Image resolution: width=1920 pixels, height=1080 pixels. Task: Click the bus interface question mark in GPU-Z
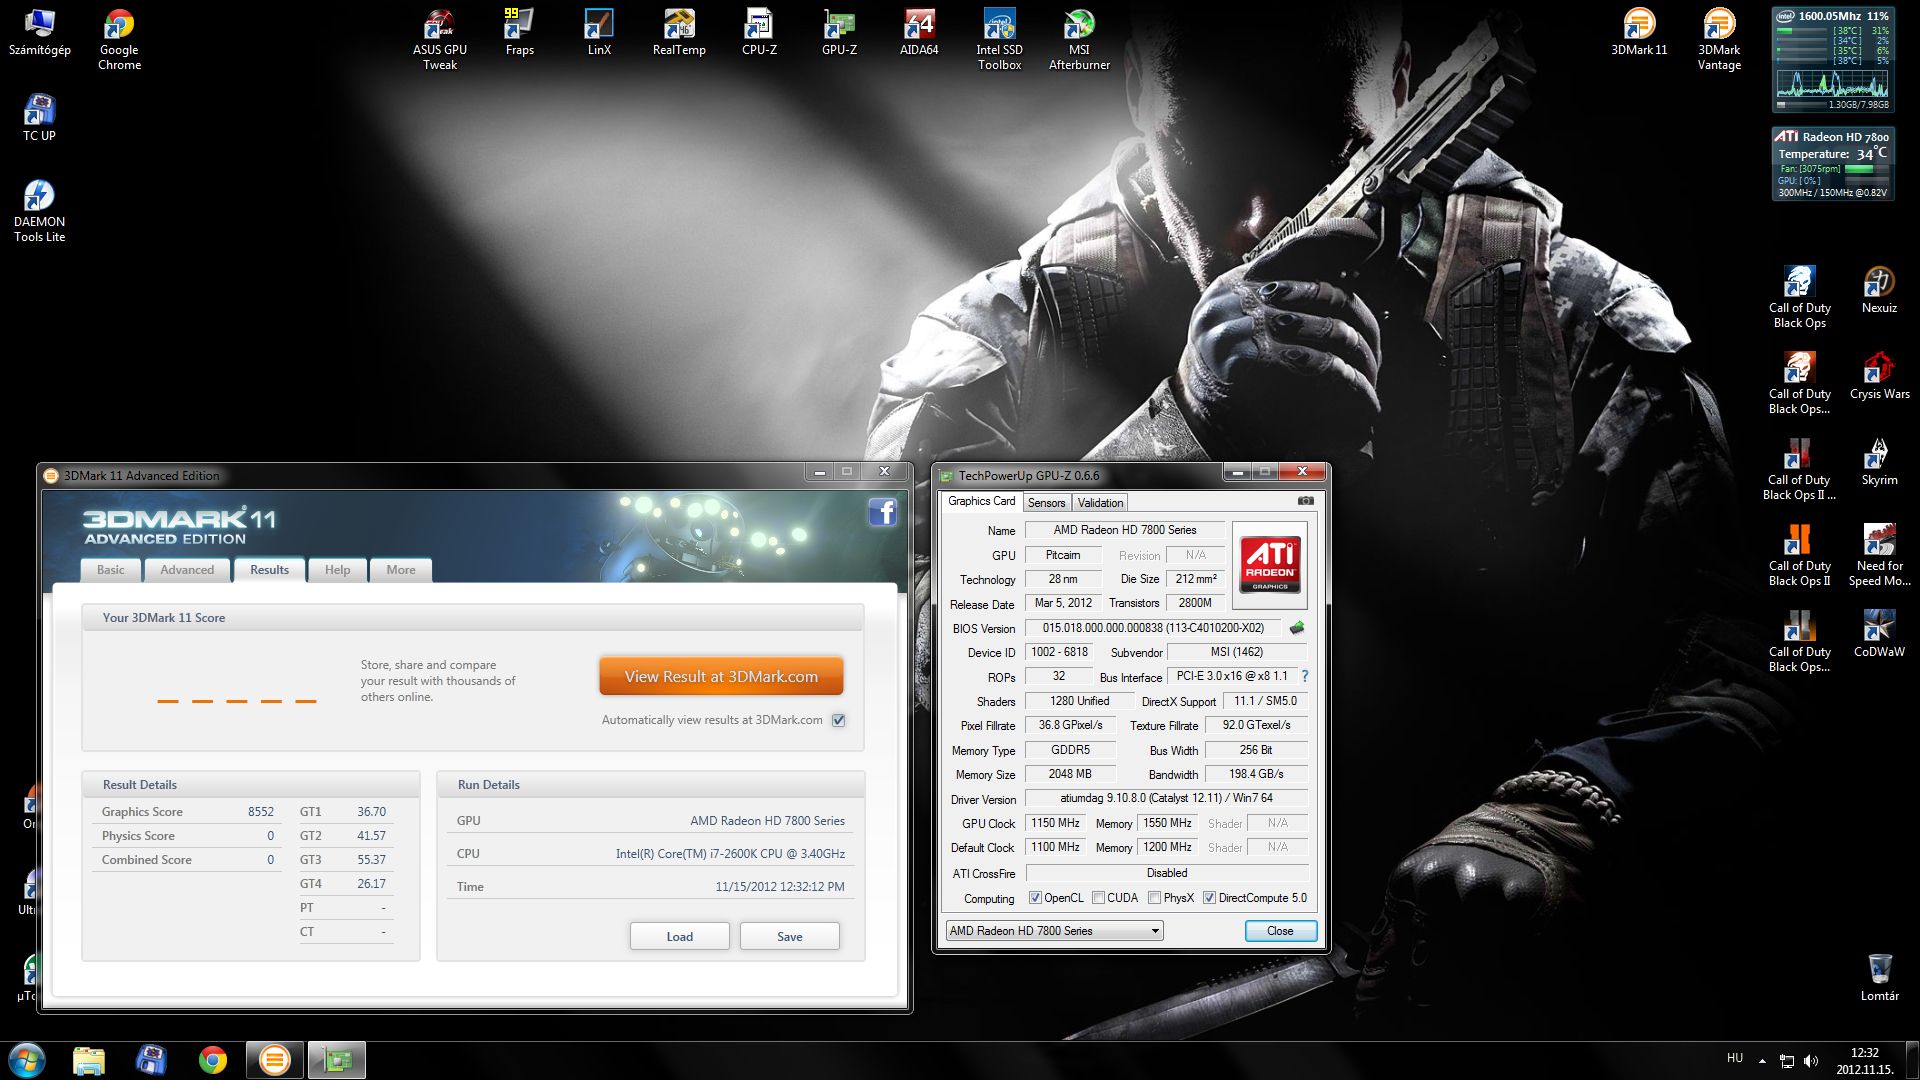pyautogui.click(x=1304, y=676)
